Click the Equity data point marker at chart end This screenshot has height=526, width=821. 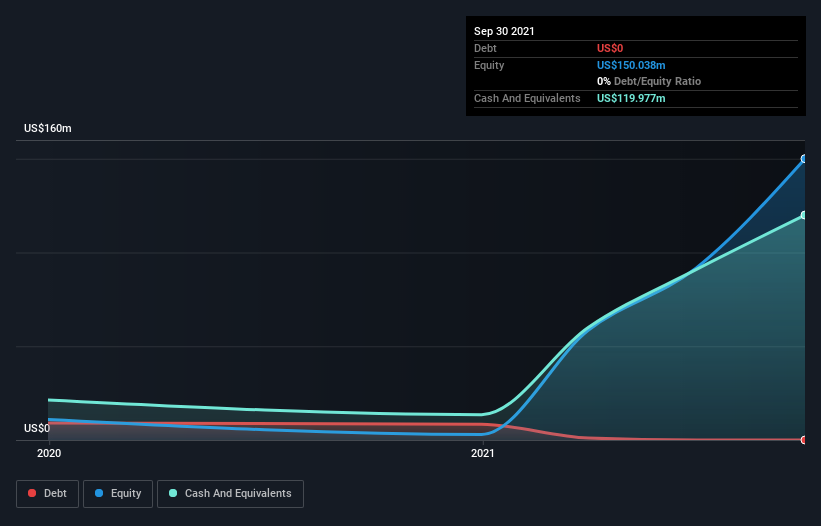[x=804, y=159]
